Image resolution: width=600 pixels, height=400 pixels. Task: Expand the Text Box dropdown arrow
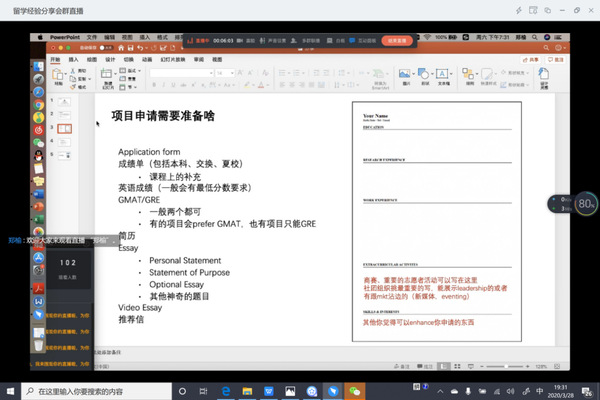point(451,73)
